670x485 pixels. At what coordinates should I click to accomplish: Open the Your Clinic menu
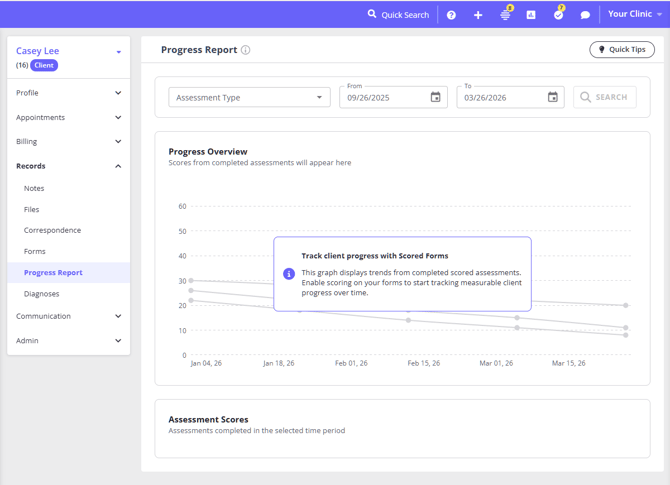635,14
